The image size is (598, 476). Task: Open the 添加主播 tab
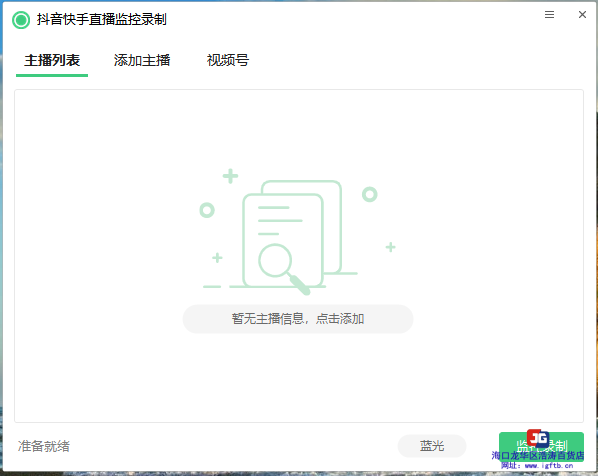(x=142, y=60)
